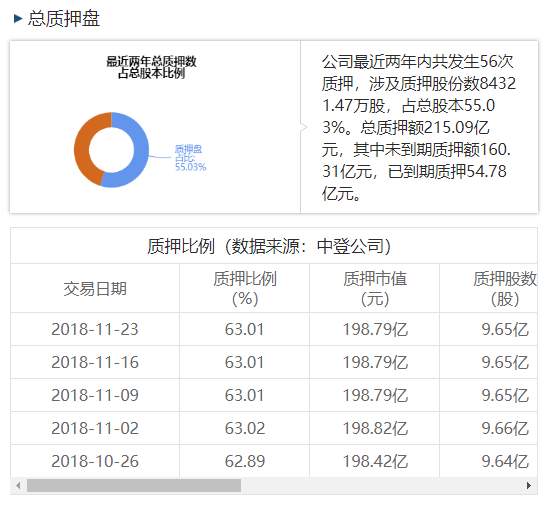Click the 质押市值(元) column header
Viewport: 548px width, 507px height.
[x=375, y=288]
